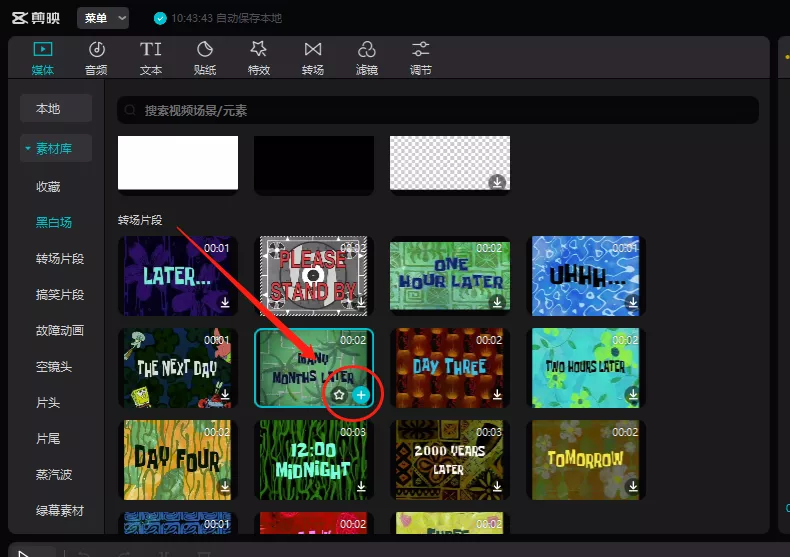790x557 pixels.
Task: Download the THE NEXT DAY clip
Action: [x=225, y=394]
